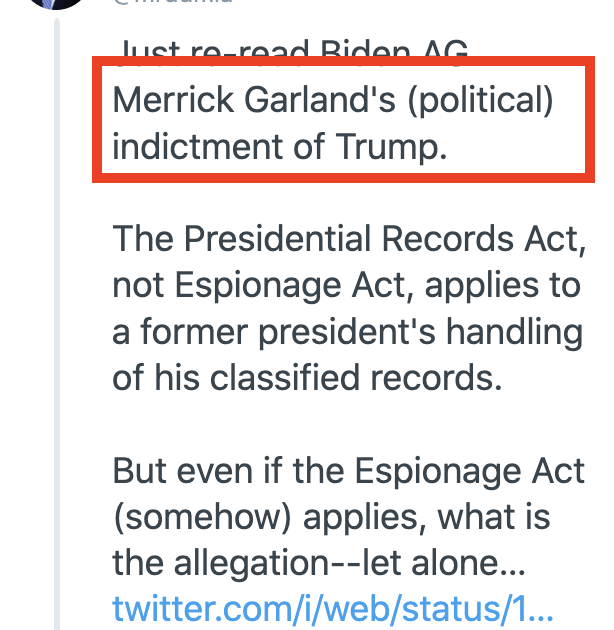Click the line "not Espionage Act, applies to"
Viewport: 614px width, 630px height.
(x=347, y=286)
